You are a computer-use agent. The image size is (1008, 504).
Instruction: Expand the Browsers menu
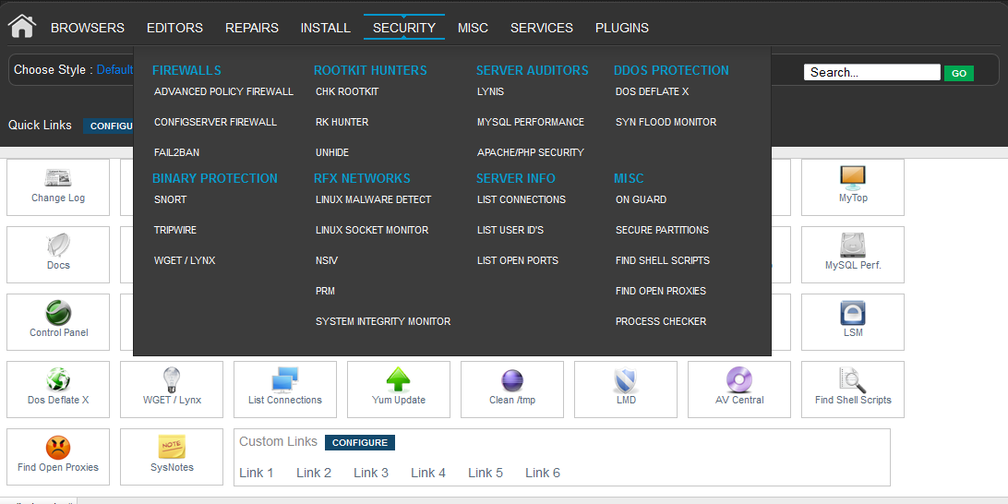tap(88, 28)
